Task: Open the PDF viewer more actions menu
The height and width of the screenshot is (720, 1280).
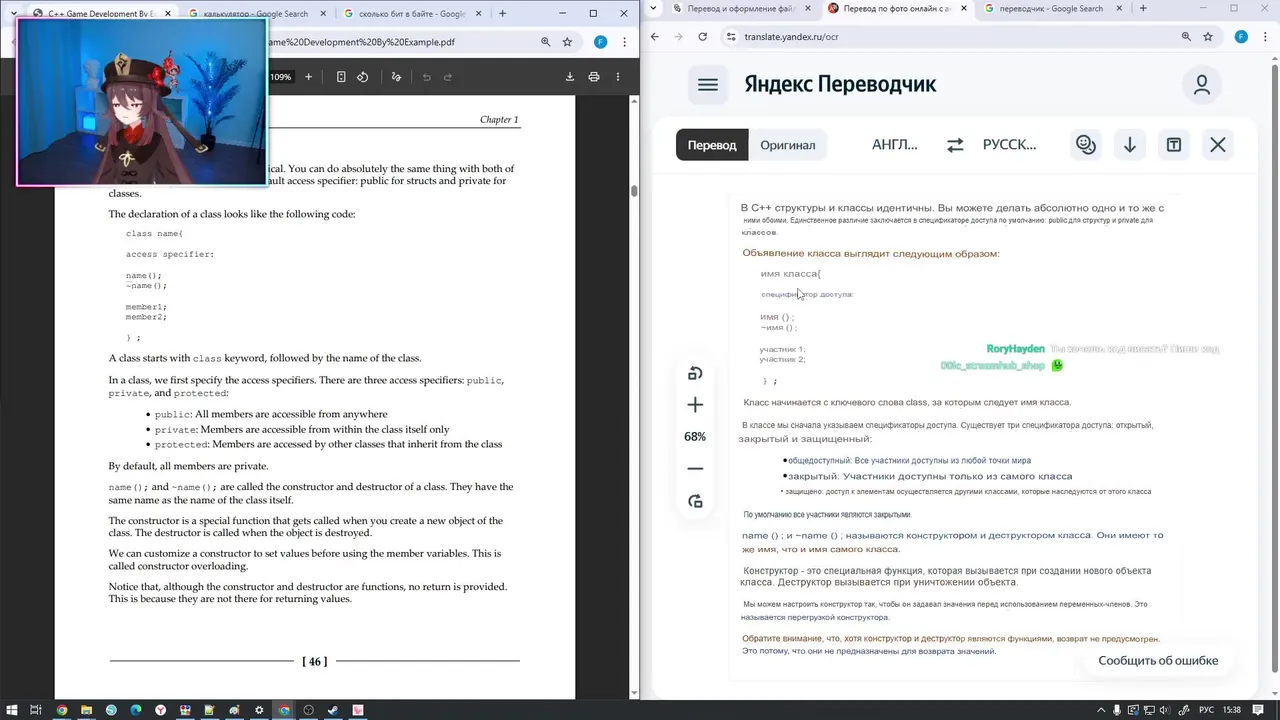Action: [619, 77]
